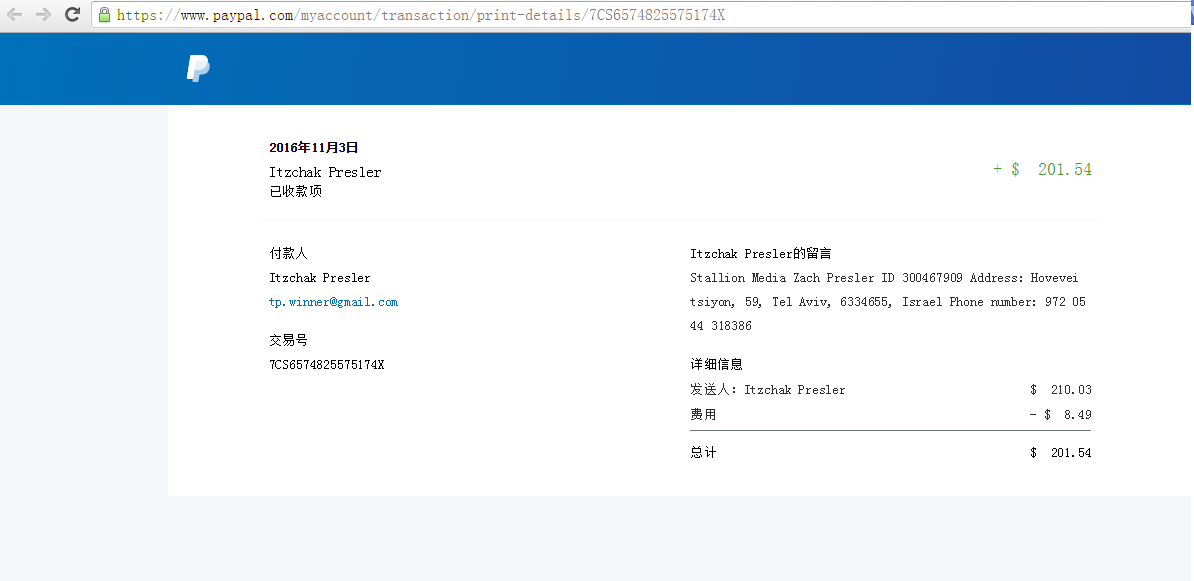
Task: Click the 付款人 label
Action: [289, 254]
